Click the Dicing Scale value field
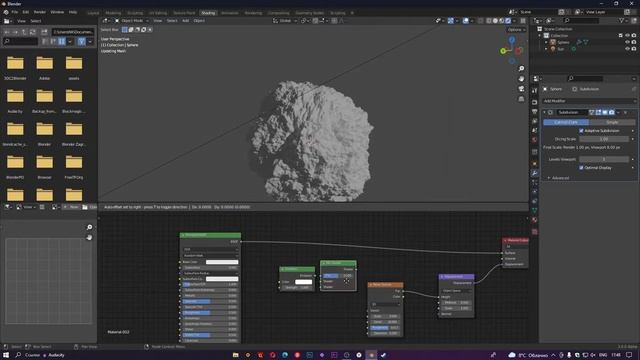This screenshot has height=360, width=640. tap(604, 139)
